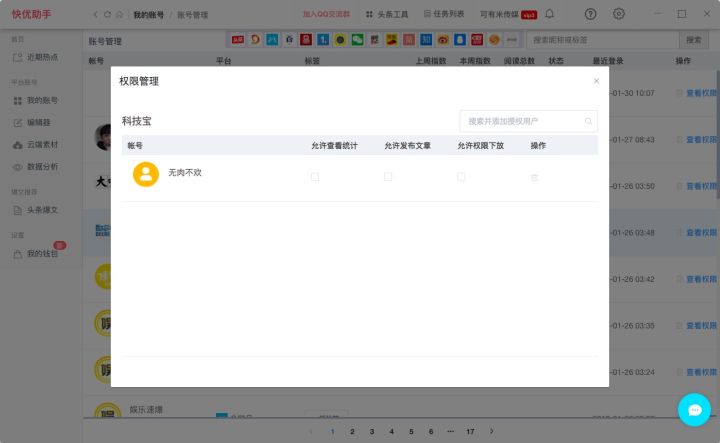Click the account list vertical scrollbar
This screenshot has height=443, width=720.
click(718, 135)
